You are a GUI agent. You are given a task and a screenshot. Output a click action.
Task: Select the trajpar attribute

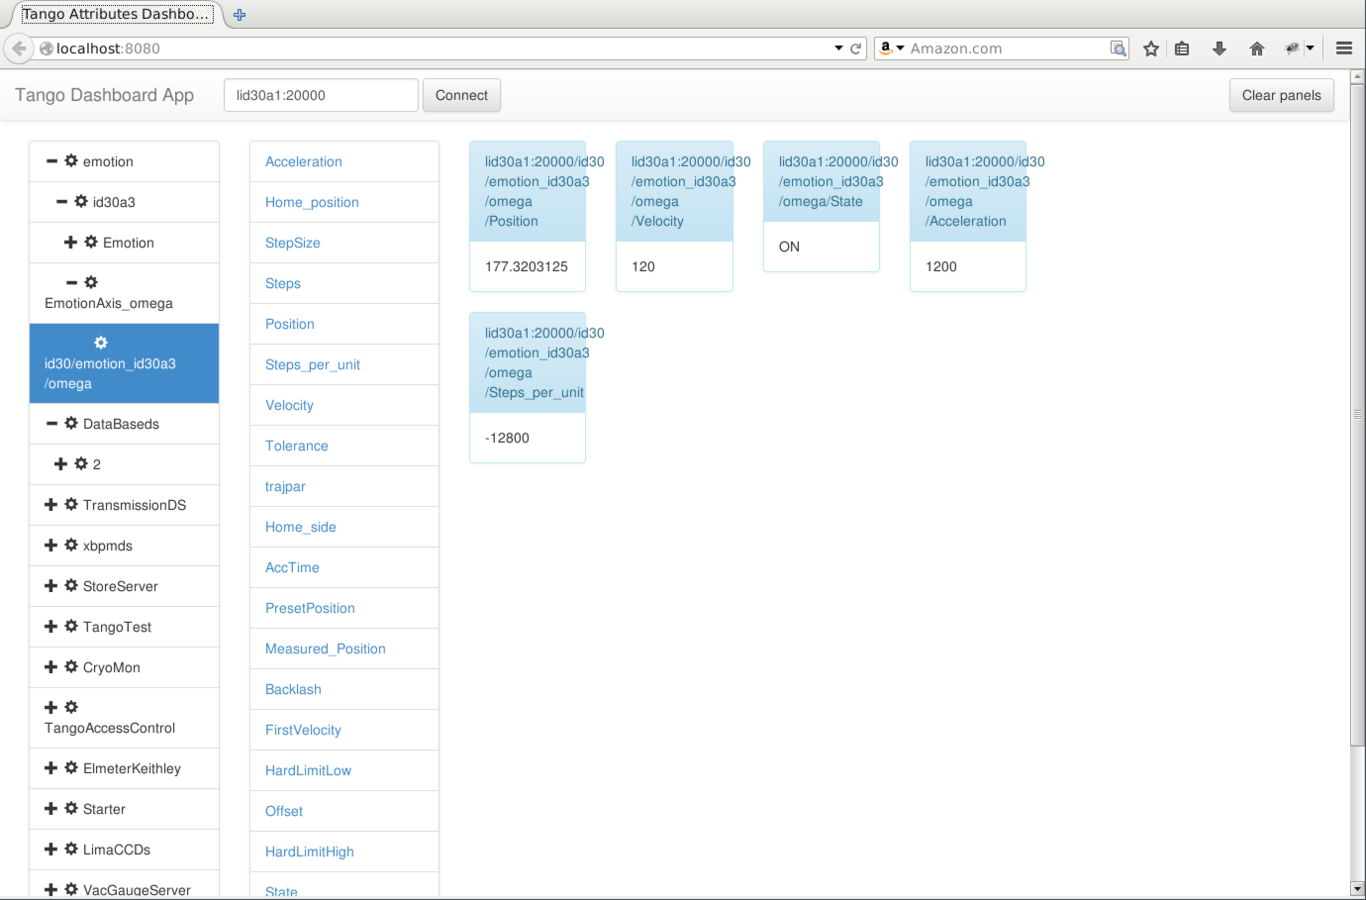tap(344, 486)
